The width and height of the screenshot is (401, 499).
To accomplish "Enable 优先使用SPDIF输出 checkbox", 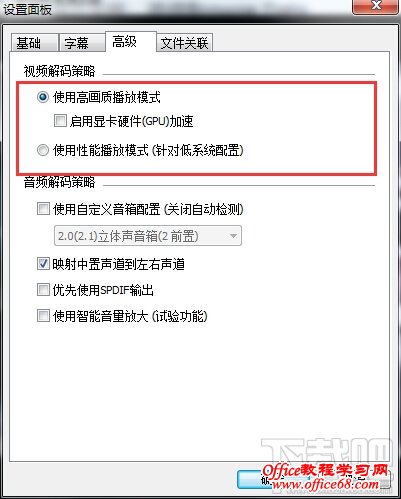I will click(x=43, y=289).
